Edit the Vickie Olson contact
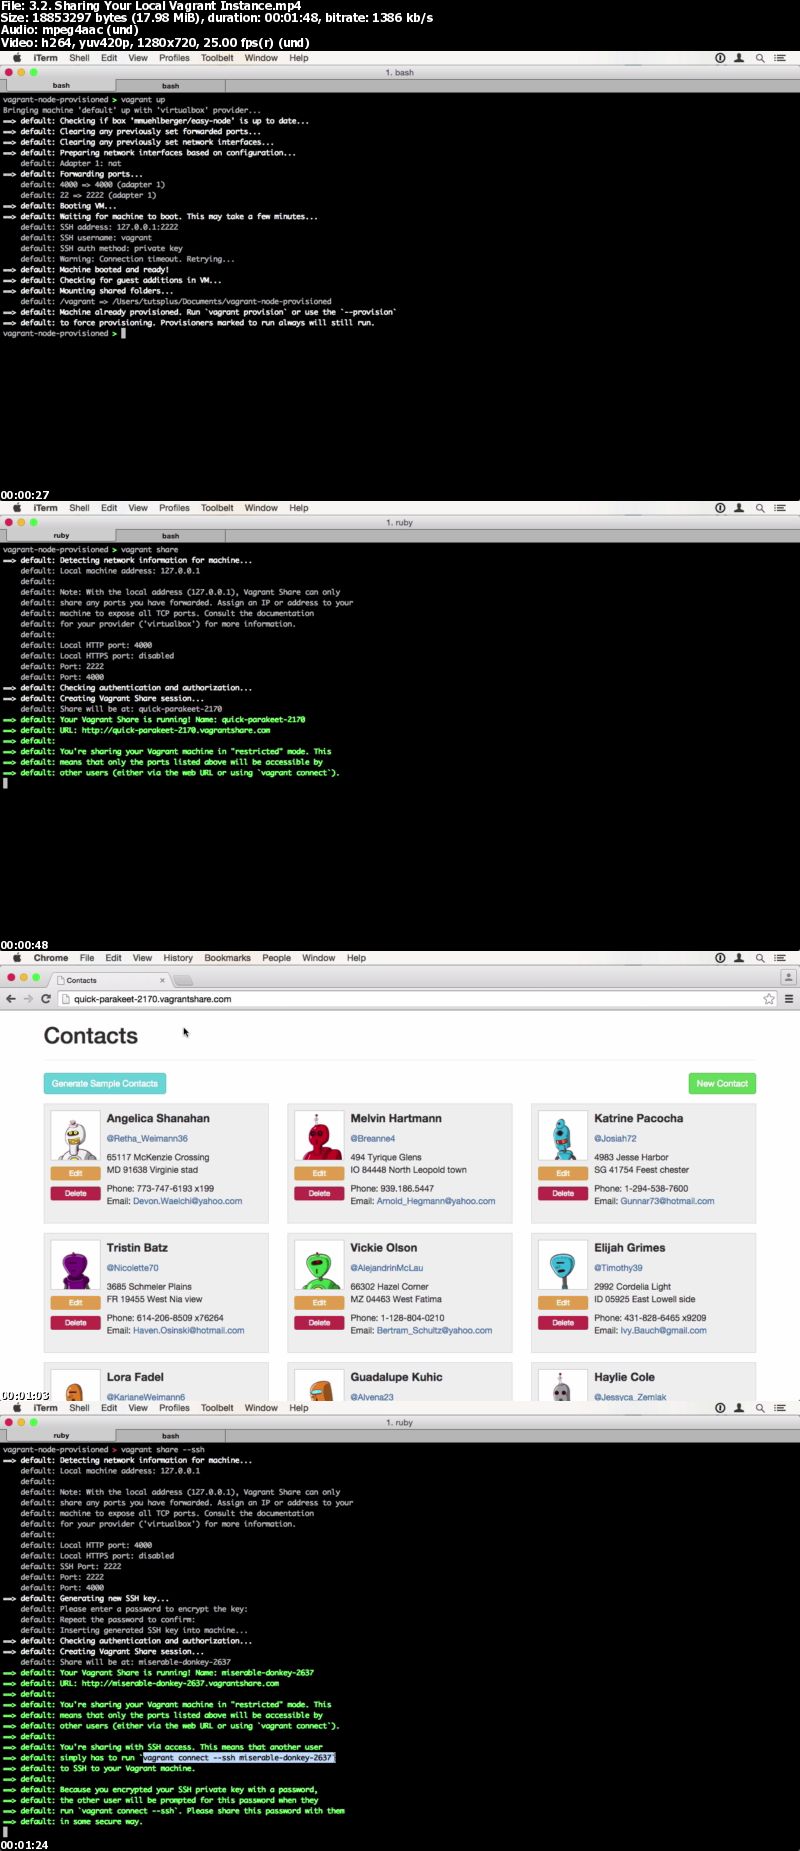 tap(319, 1302)
